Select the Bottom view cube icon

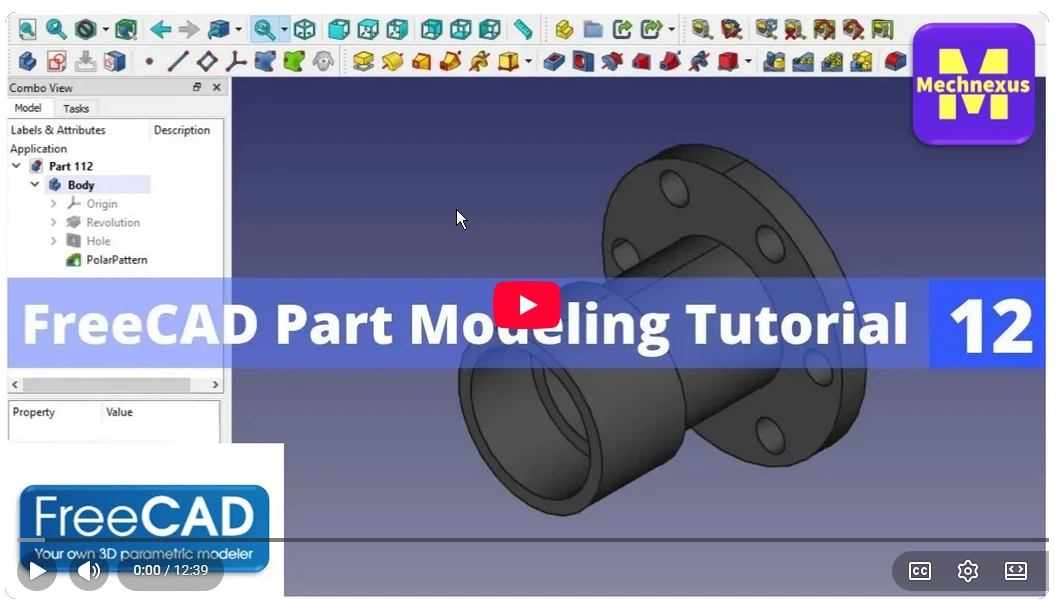pyautogui.click(x=460, y=29)
